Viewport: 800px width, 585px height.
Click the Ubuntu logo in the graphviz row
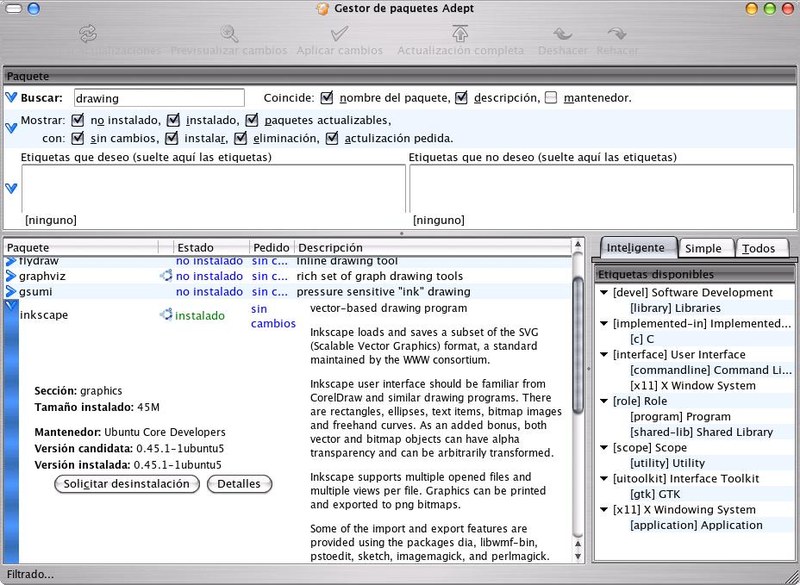pos(166,276)
